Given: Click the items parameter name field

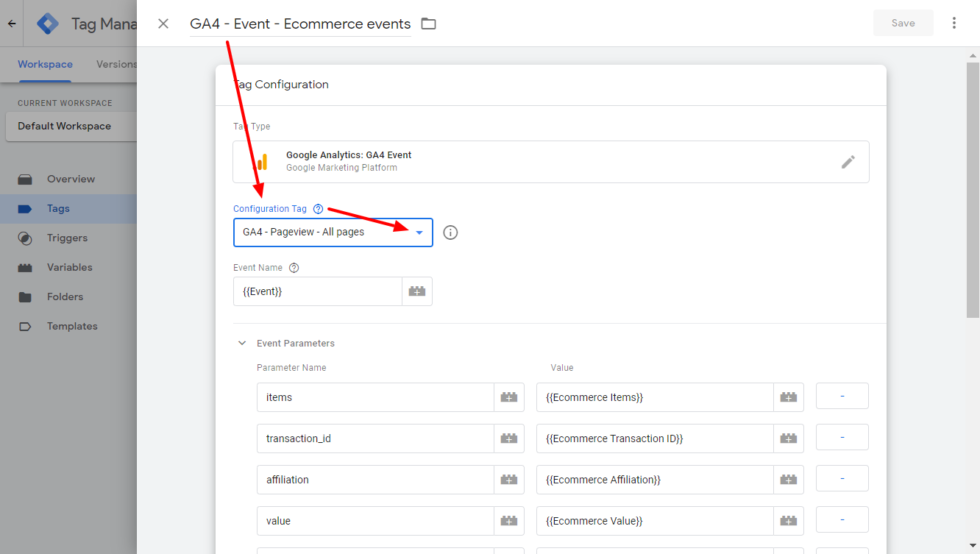Looking at the screenshot, I should pyautogui.click(x=375, y=398).
